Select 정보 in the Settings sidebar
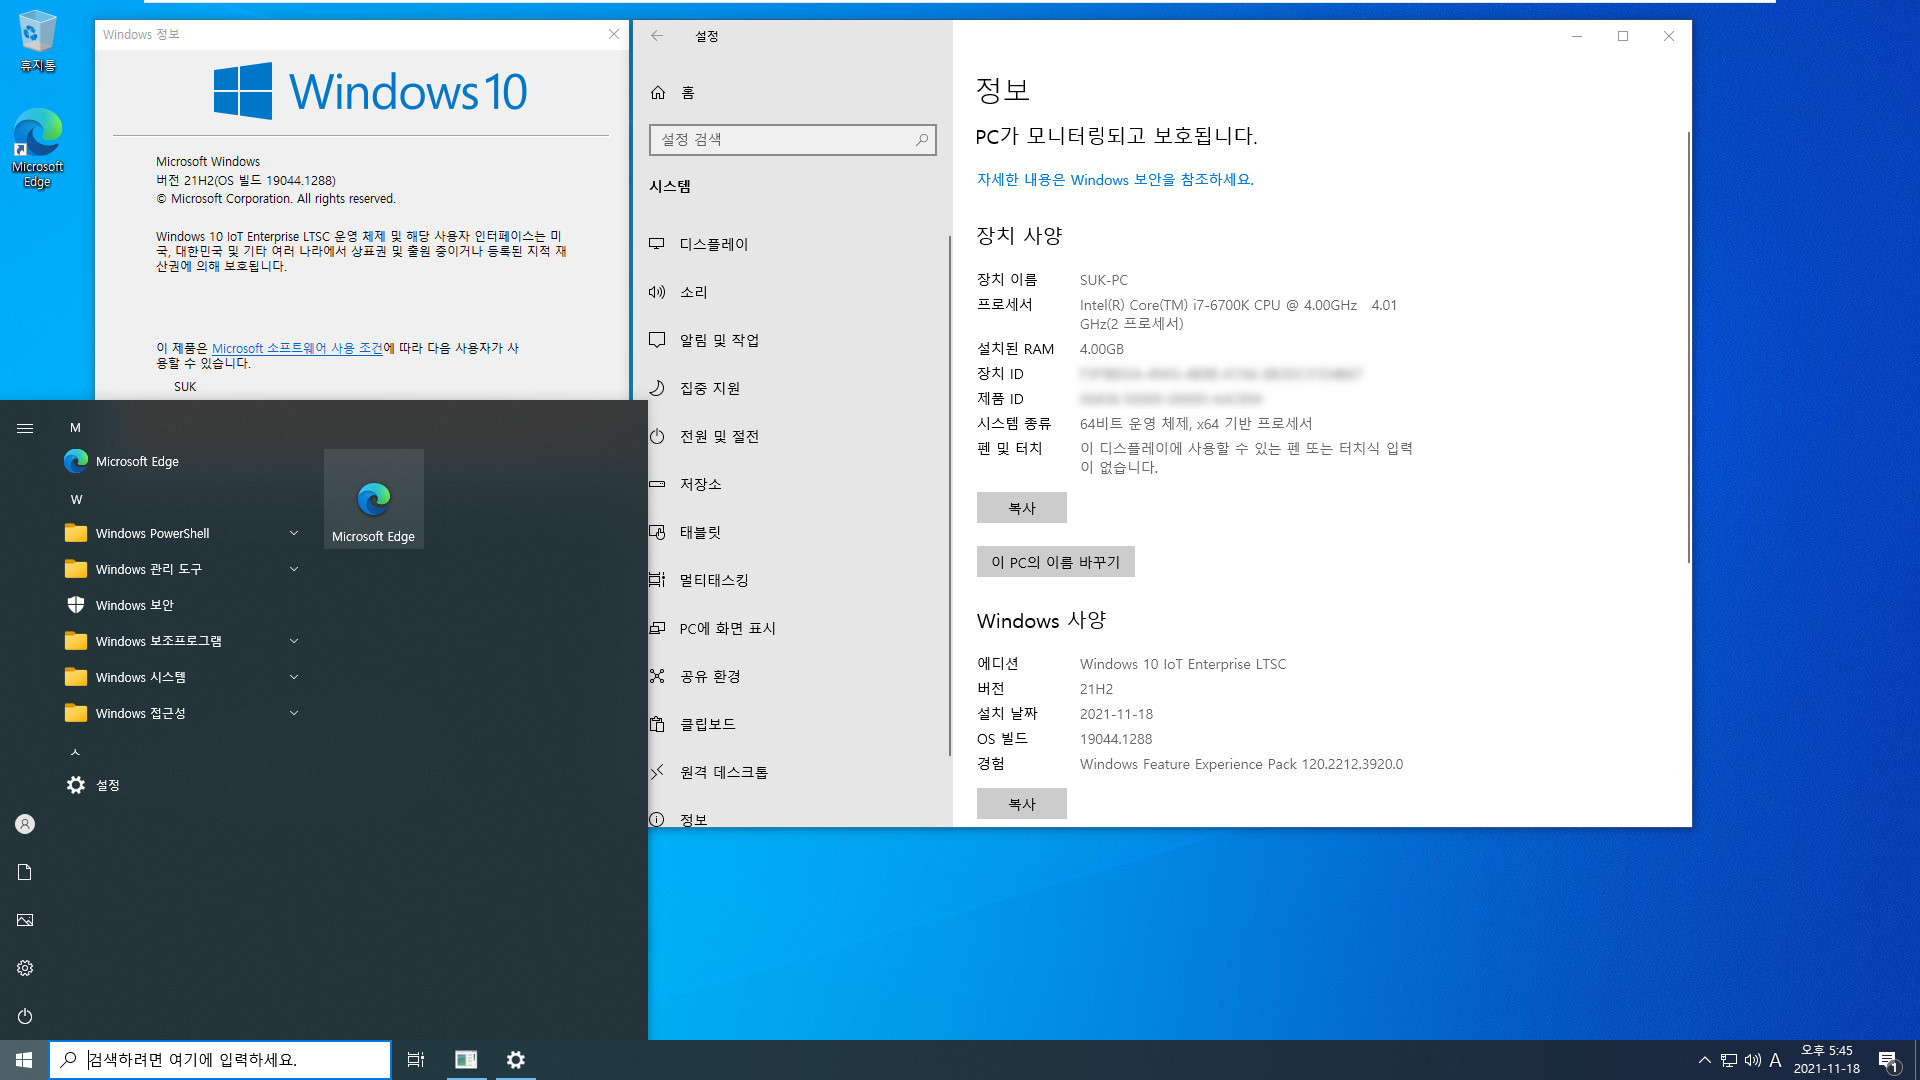Image resolution: width=1920 pixels, height=1080 pixels. point(694,818)
